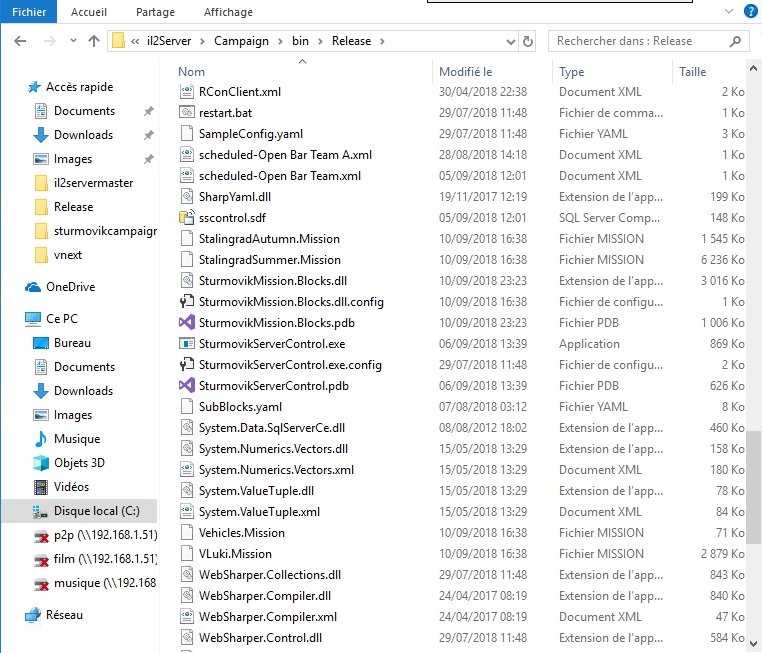Open OneDrive cloud icon in sidebar
Image resolution: width=762 pixels, height=653 pixels.
click(33, 287)
